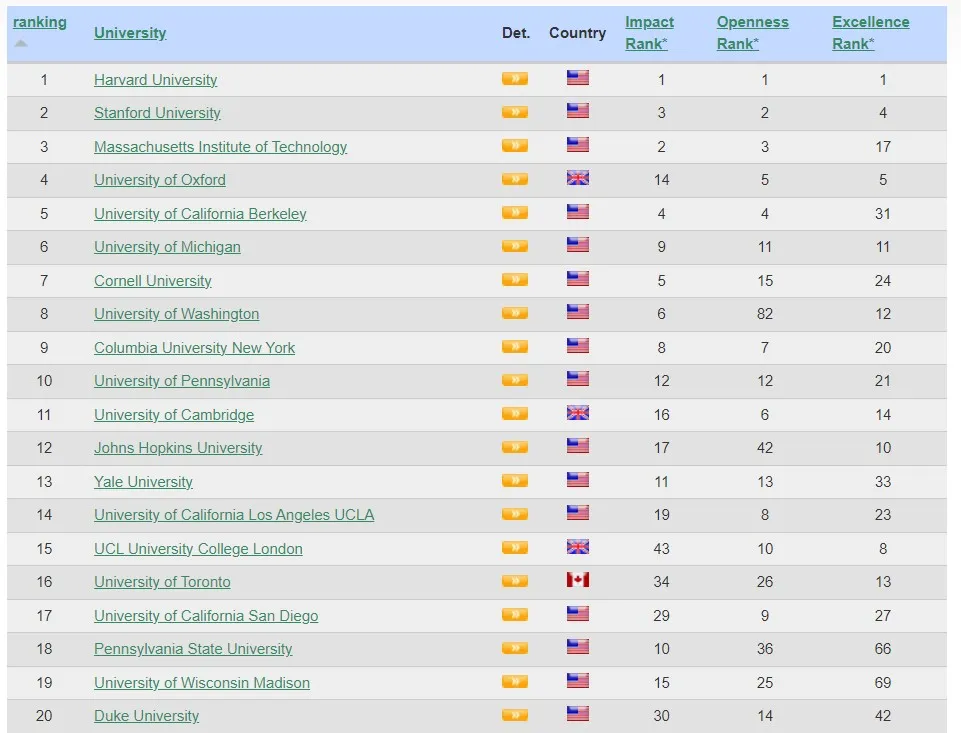Click the Canada flag in the University of Toronto row
The width and height of the screenshot is (961, 733).
click(578, 579)
